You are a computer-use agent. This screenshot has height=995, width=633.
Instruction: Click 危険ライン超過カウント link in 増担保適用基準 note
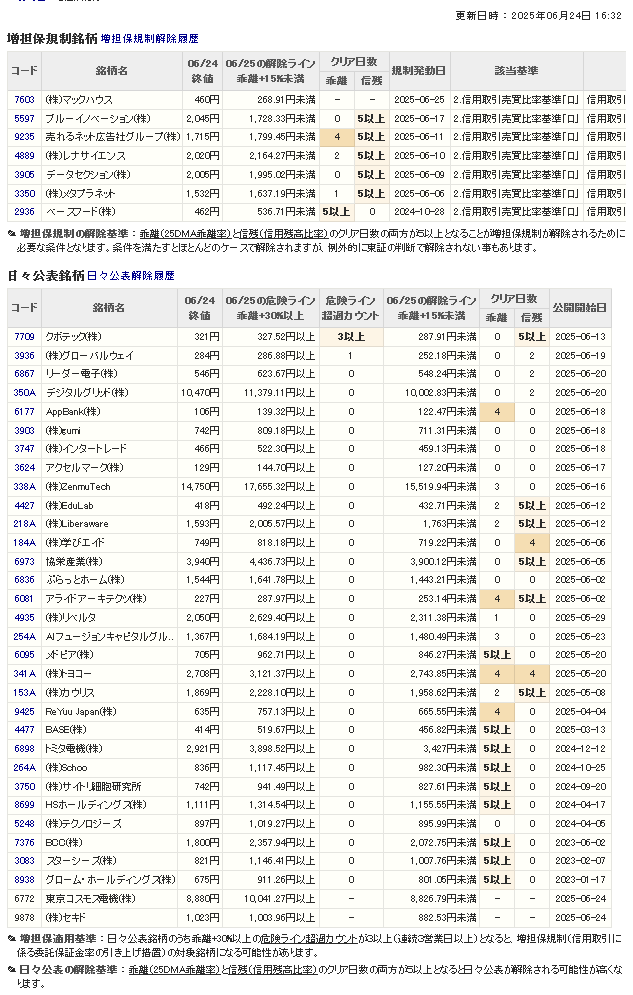309,938
